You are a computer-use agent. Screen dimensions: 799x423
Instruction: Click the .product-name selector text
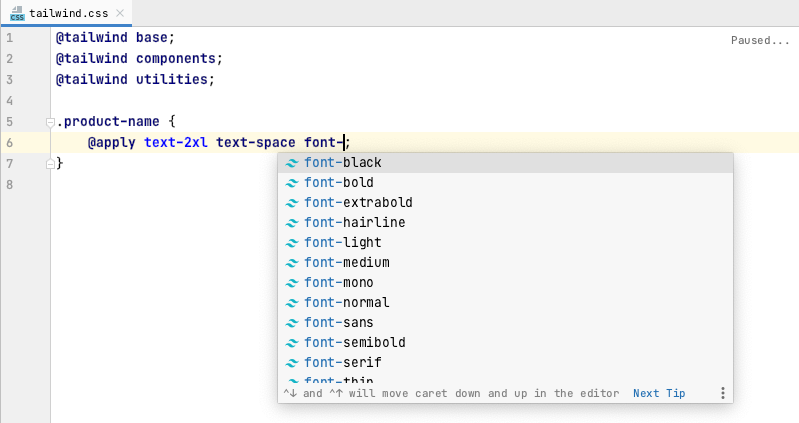pyautogui.click(x=108, y=122)
